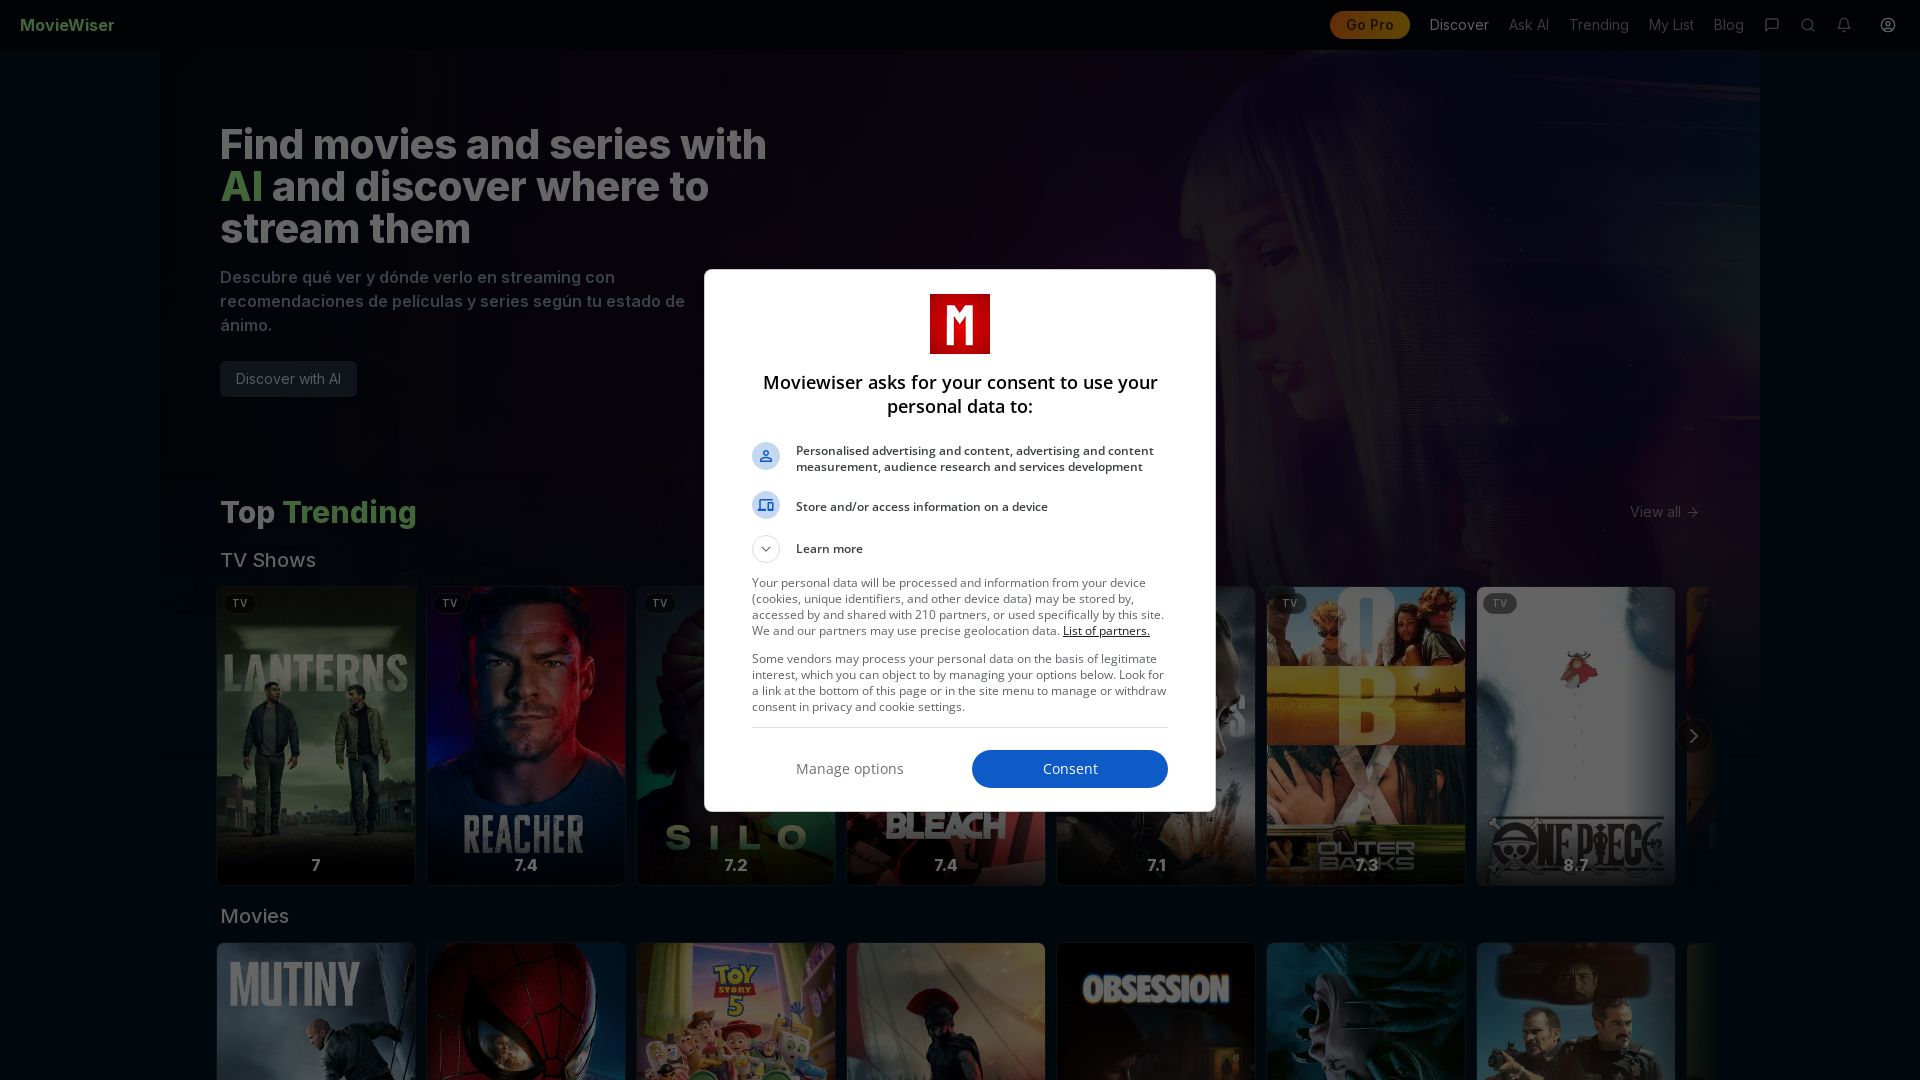Open the Ask AI menu item
Viewport: 1920px width, 1080px height.
pyautogui.click(x=1528, y=25)
